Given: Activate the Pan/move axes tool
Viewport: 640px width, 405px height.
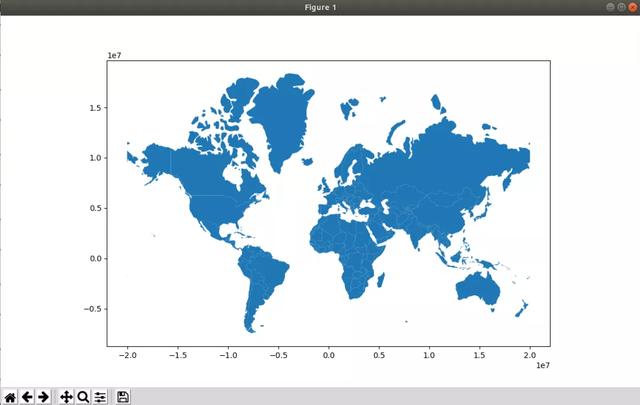Looking at the screenshot, I should pos(66,397).
